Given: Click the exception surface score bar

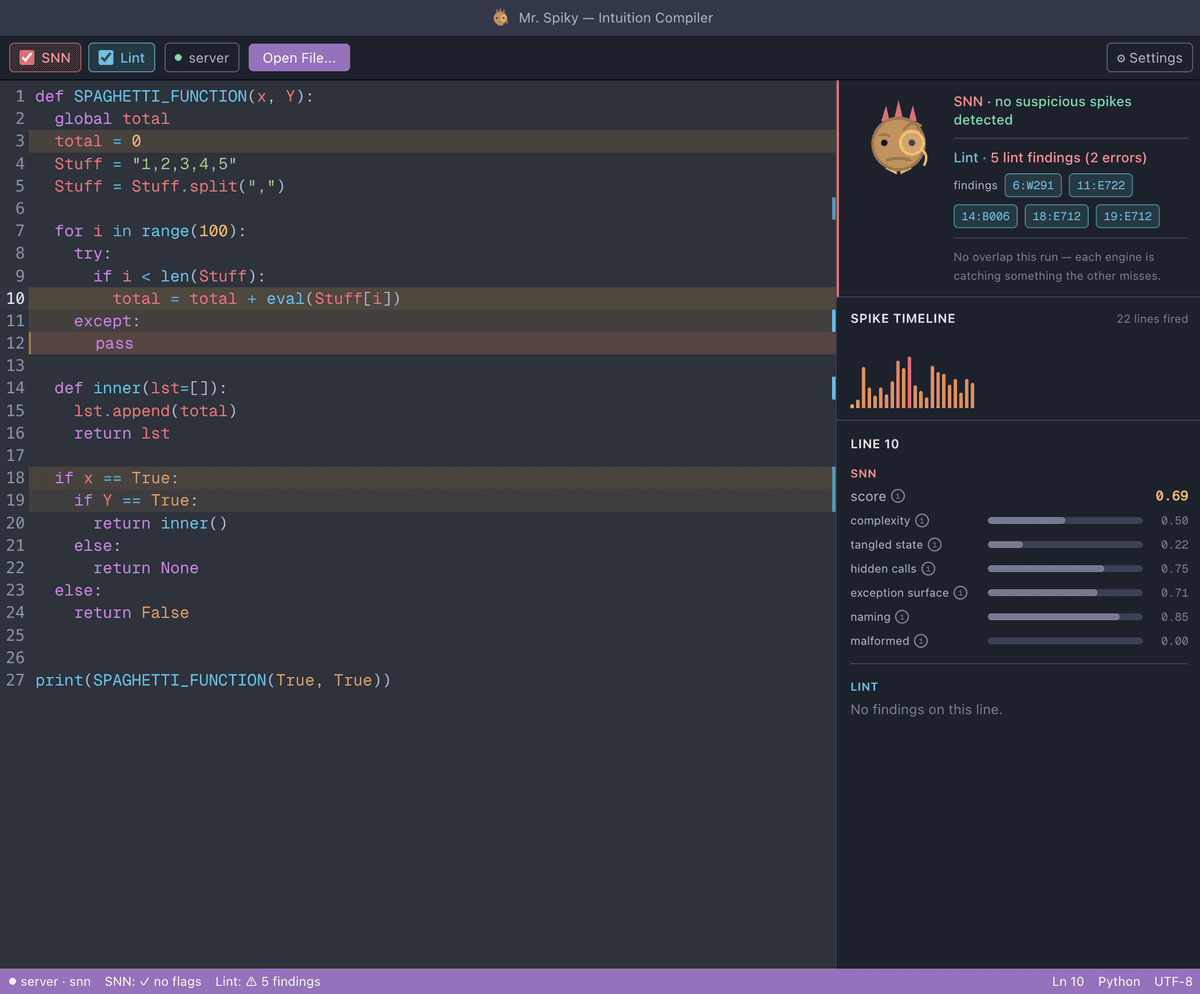Looking at the screenshot, I should (x=1065, y=593).
